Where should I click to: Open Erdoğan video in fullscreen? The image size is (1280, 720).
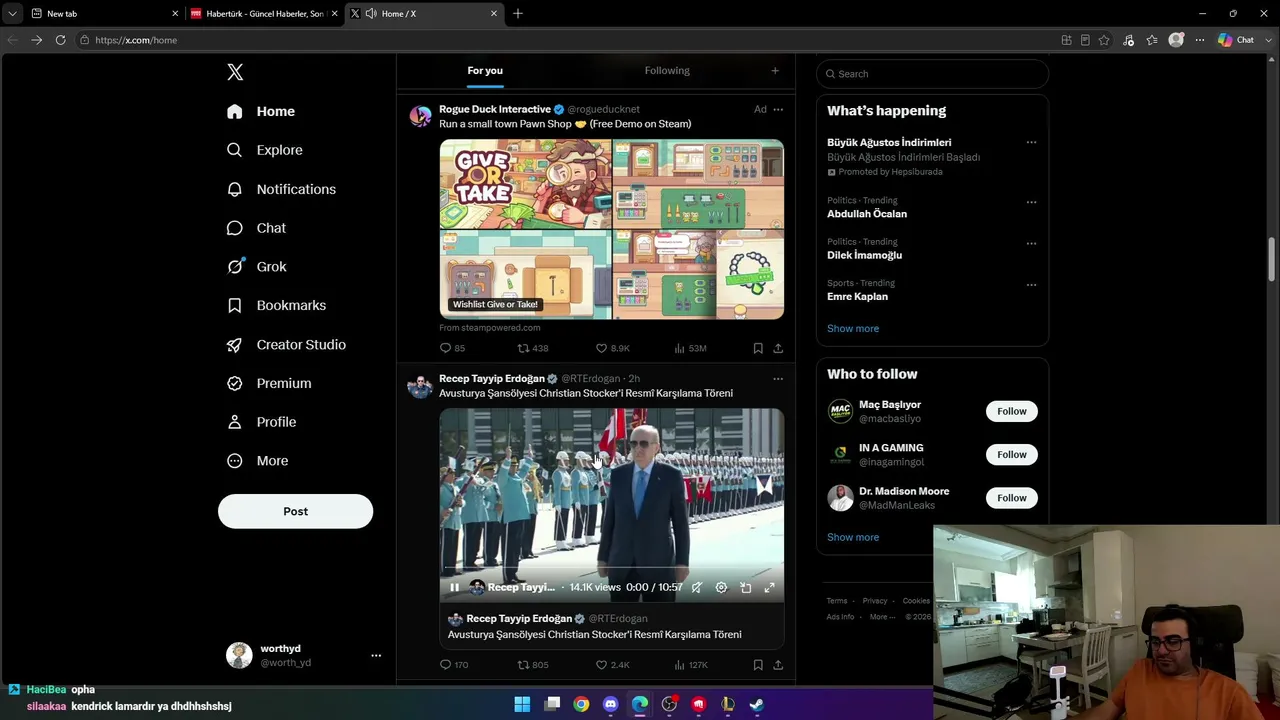pyautogui.click(x=769, y=588)
